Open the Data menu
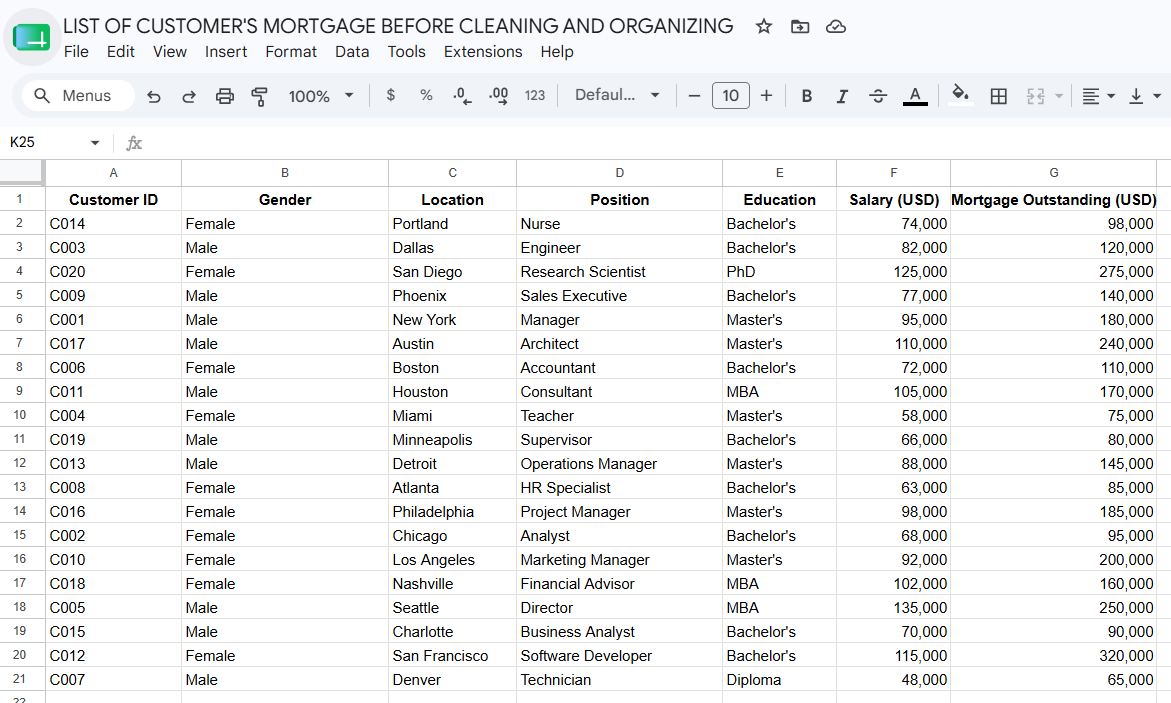Image resolution: width=1171 pixels, height=703 pixels. (x=352, y=52)
